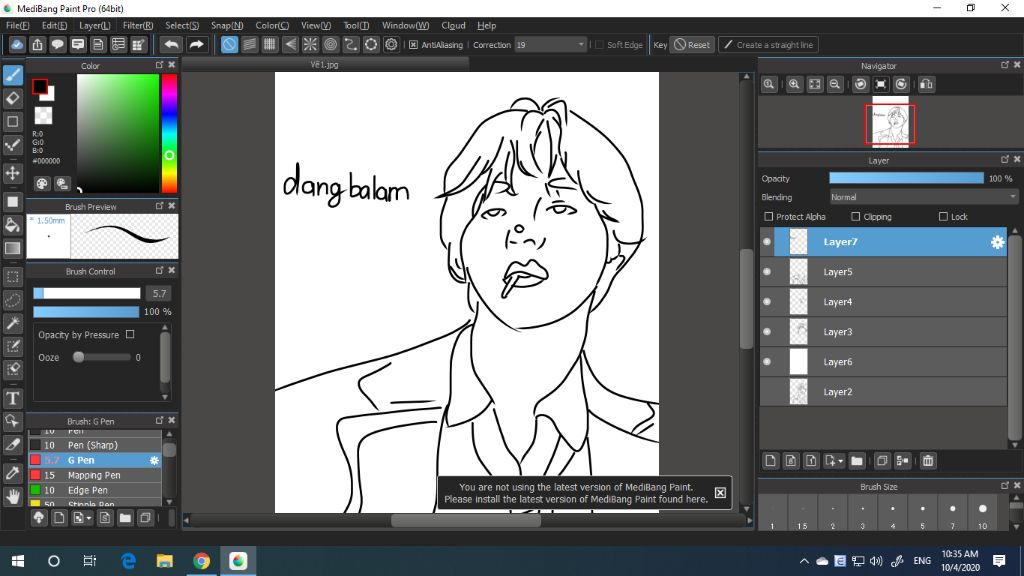
Task: Close the Navigator panel
Action: point(1017,65)
